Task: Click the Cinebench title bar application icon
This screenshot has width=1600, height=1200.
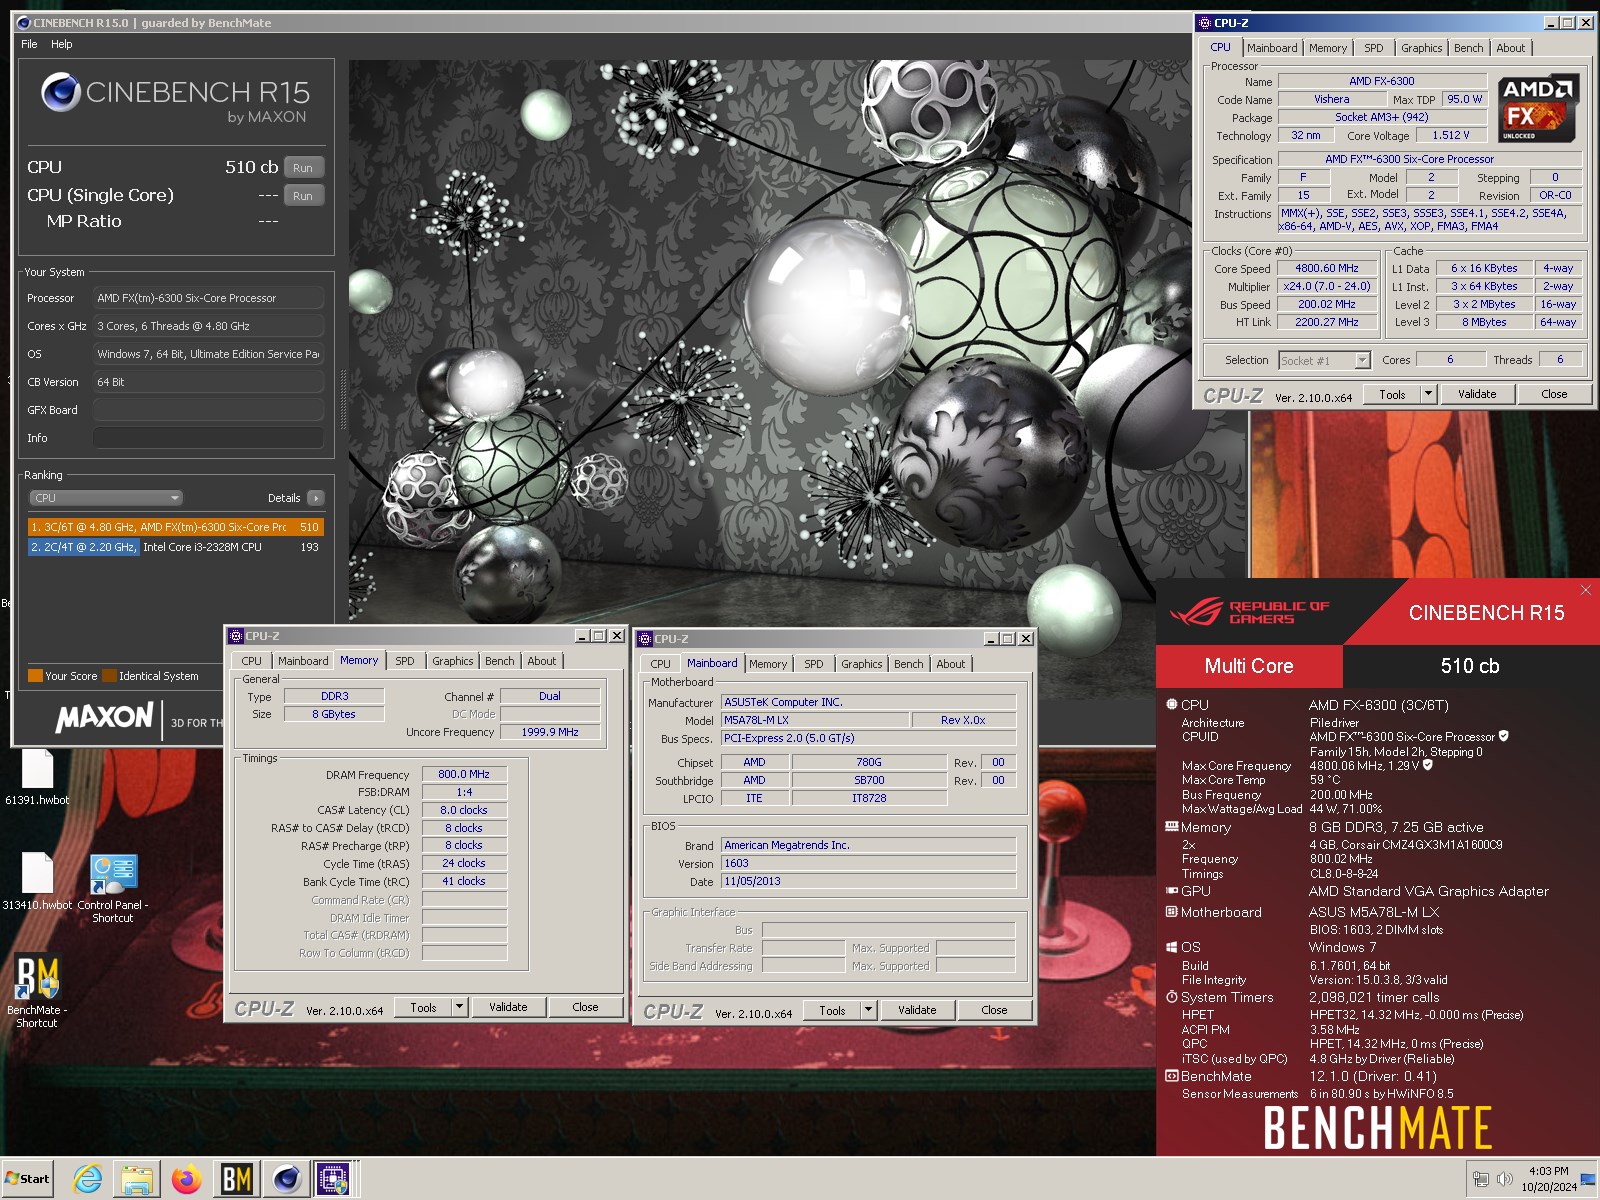Action: 23,22
